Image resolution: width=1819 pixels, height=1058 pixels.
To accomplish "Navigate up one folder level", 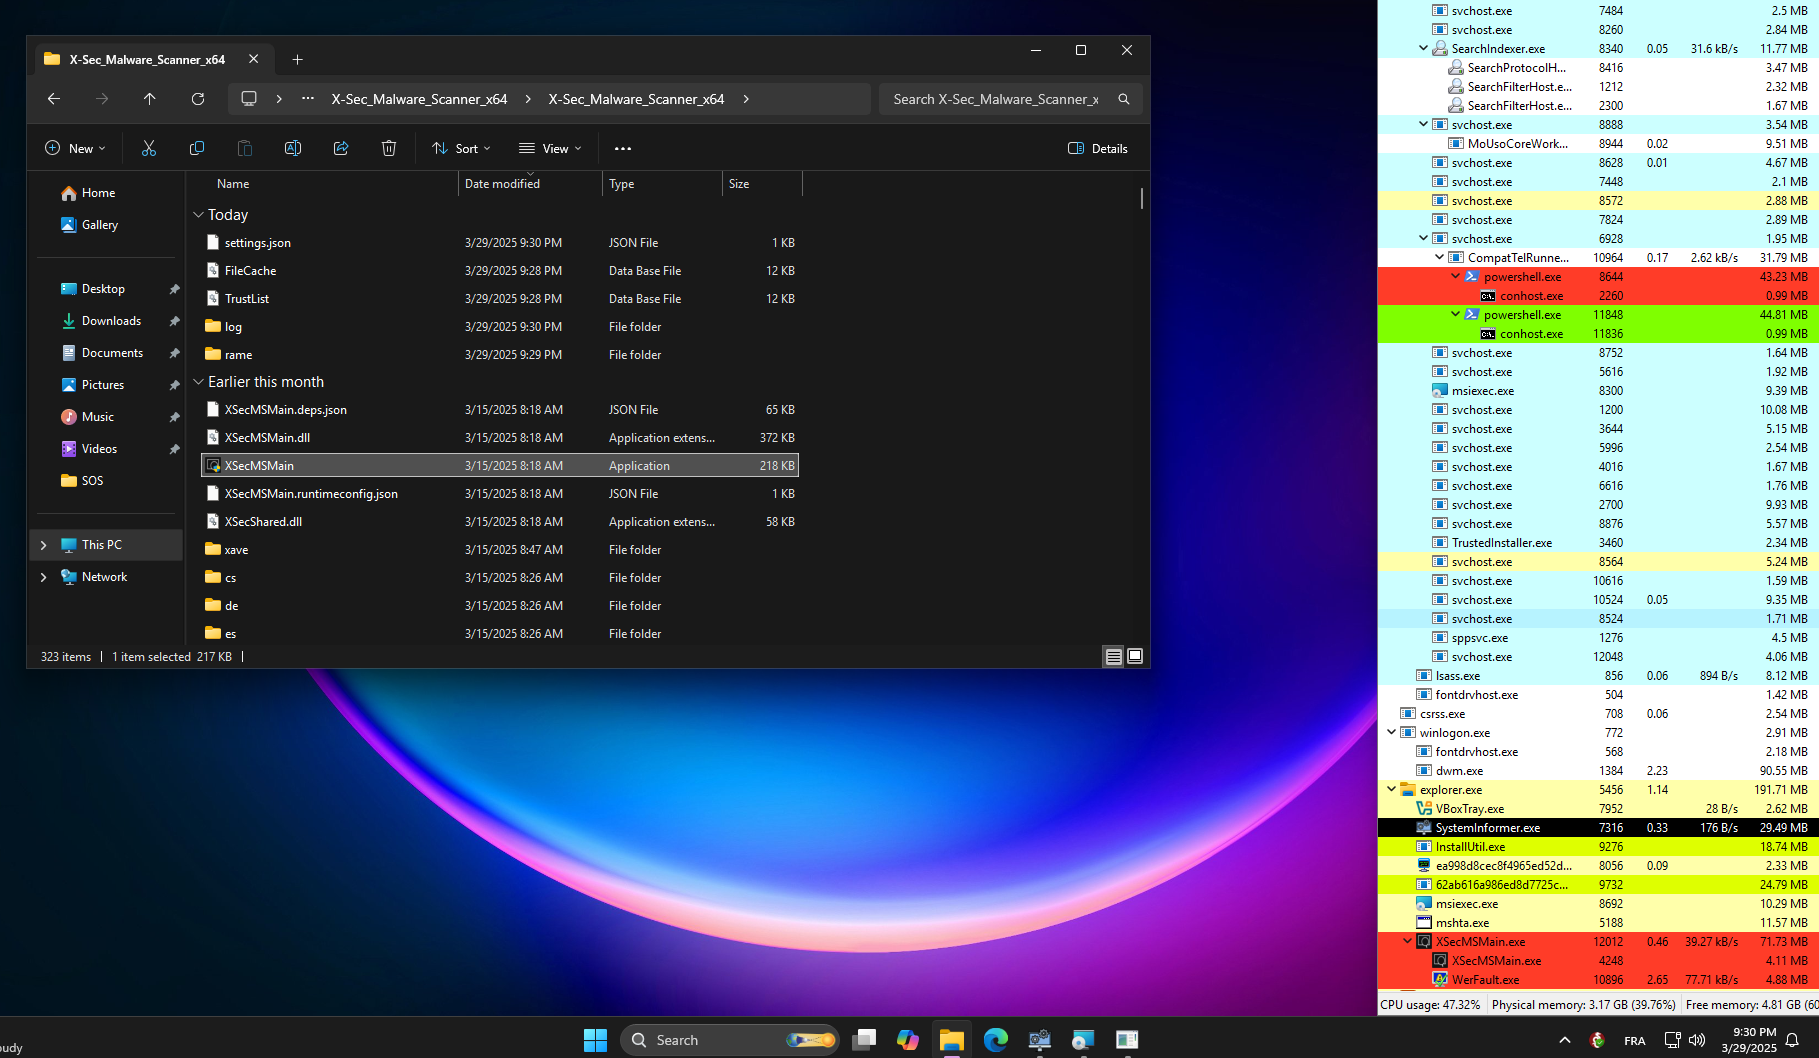I will click(x=150, y=99).
